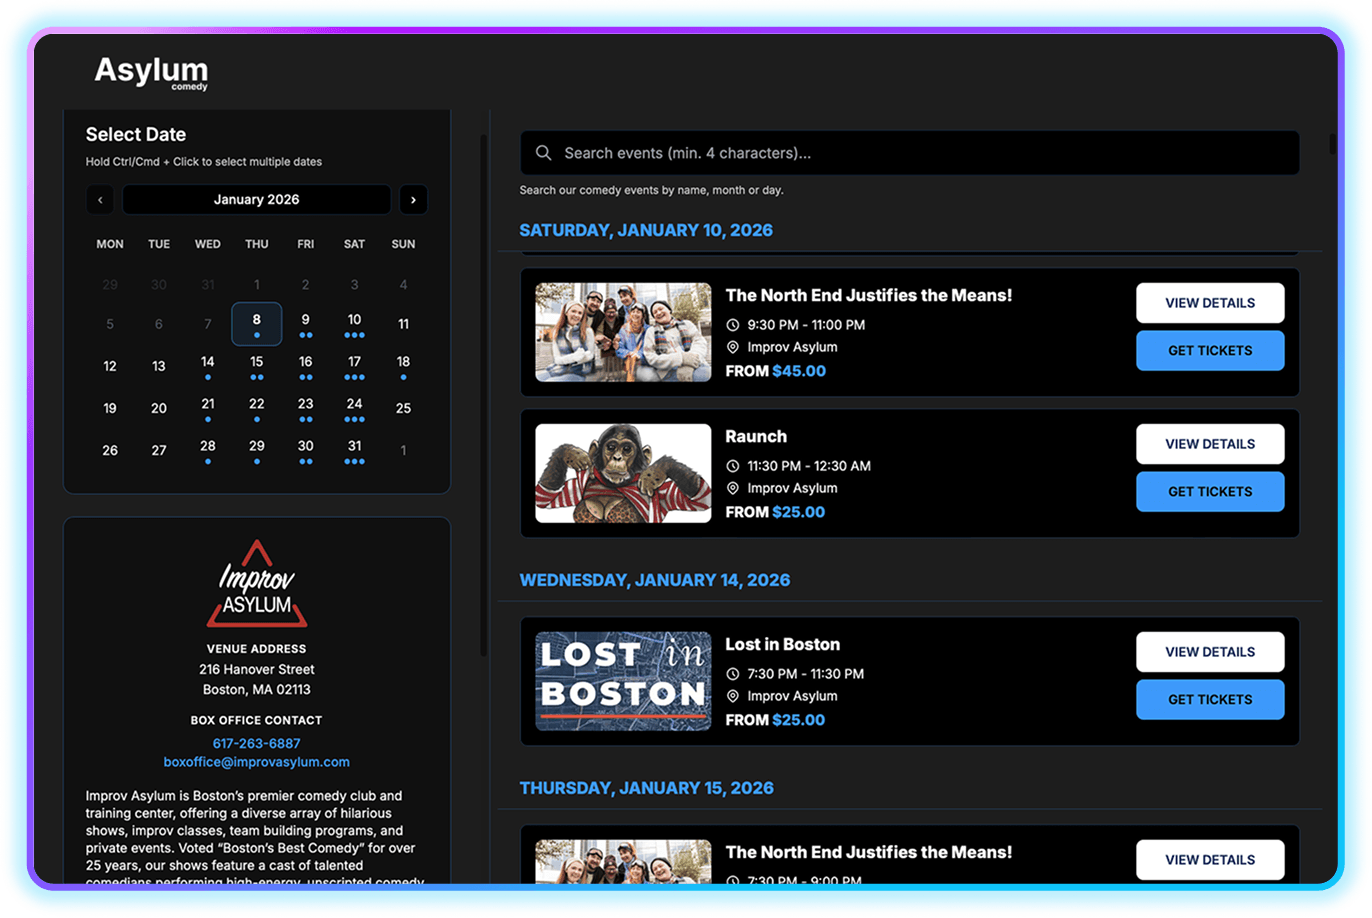The height and width of the screenshot is (918, 1372).
Task: Select January 21 on the calendar
Action: (x=208, y=408)
